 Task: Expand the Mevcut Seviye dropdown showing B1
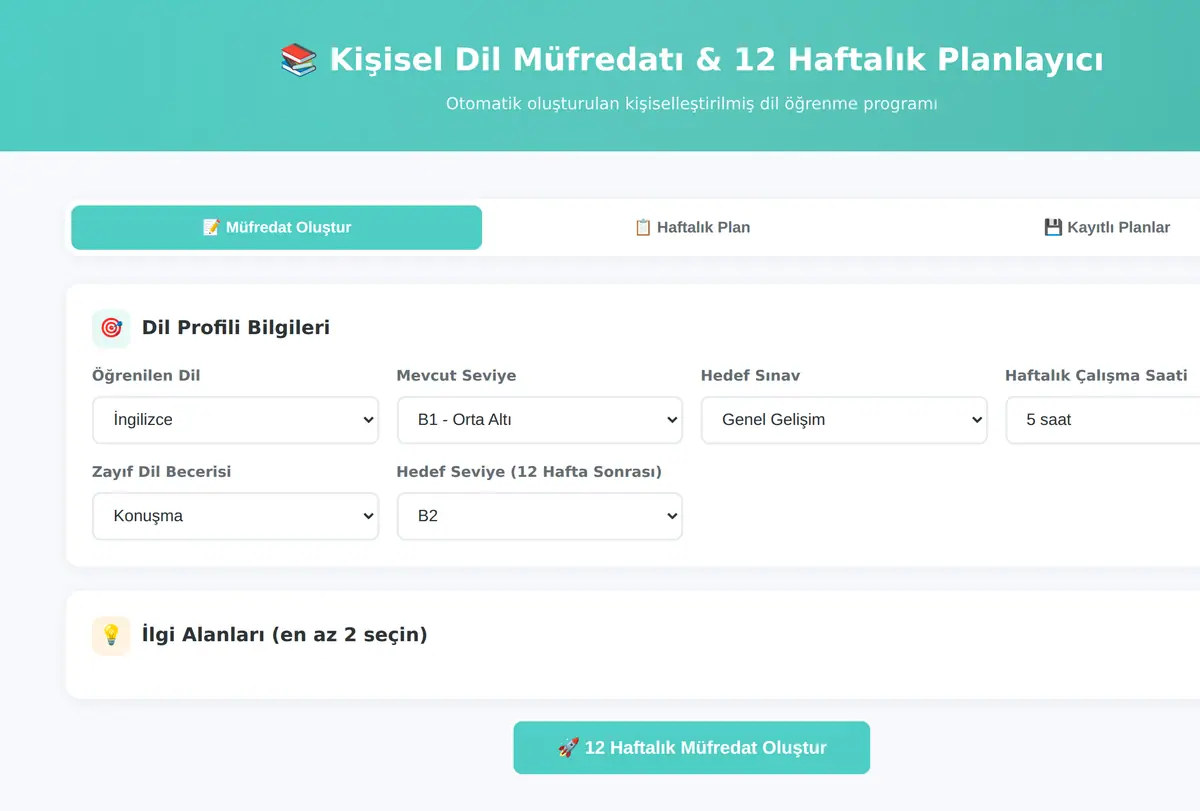pyautogui.click(x=540, y=420)
